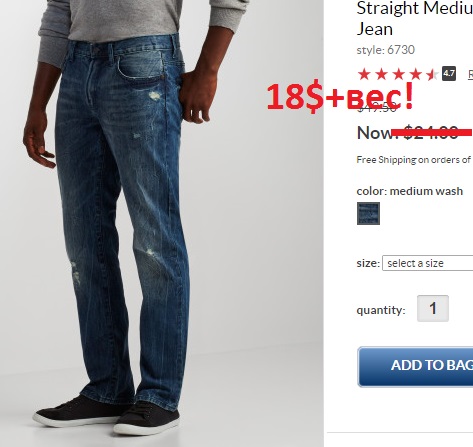Select the medium wash color swatch
Image resolution: width=473 pixels, height=447 pixels.
368,213
